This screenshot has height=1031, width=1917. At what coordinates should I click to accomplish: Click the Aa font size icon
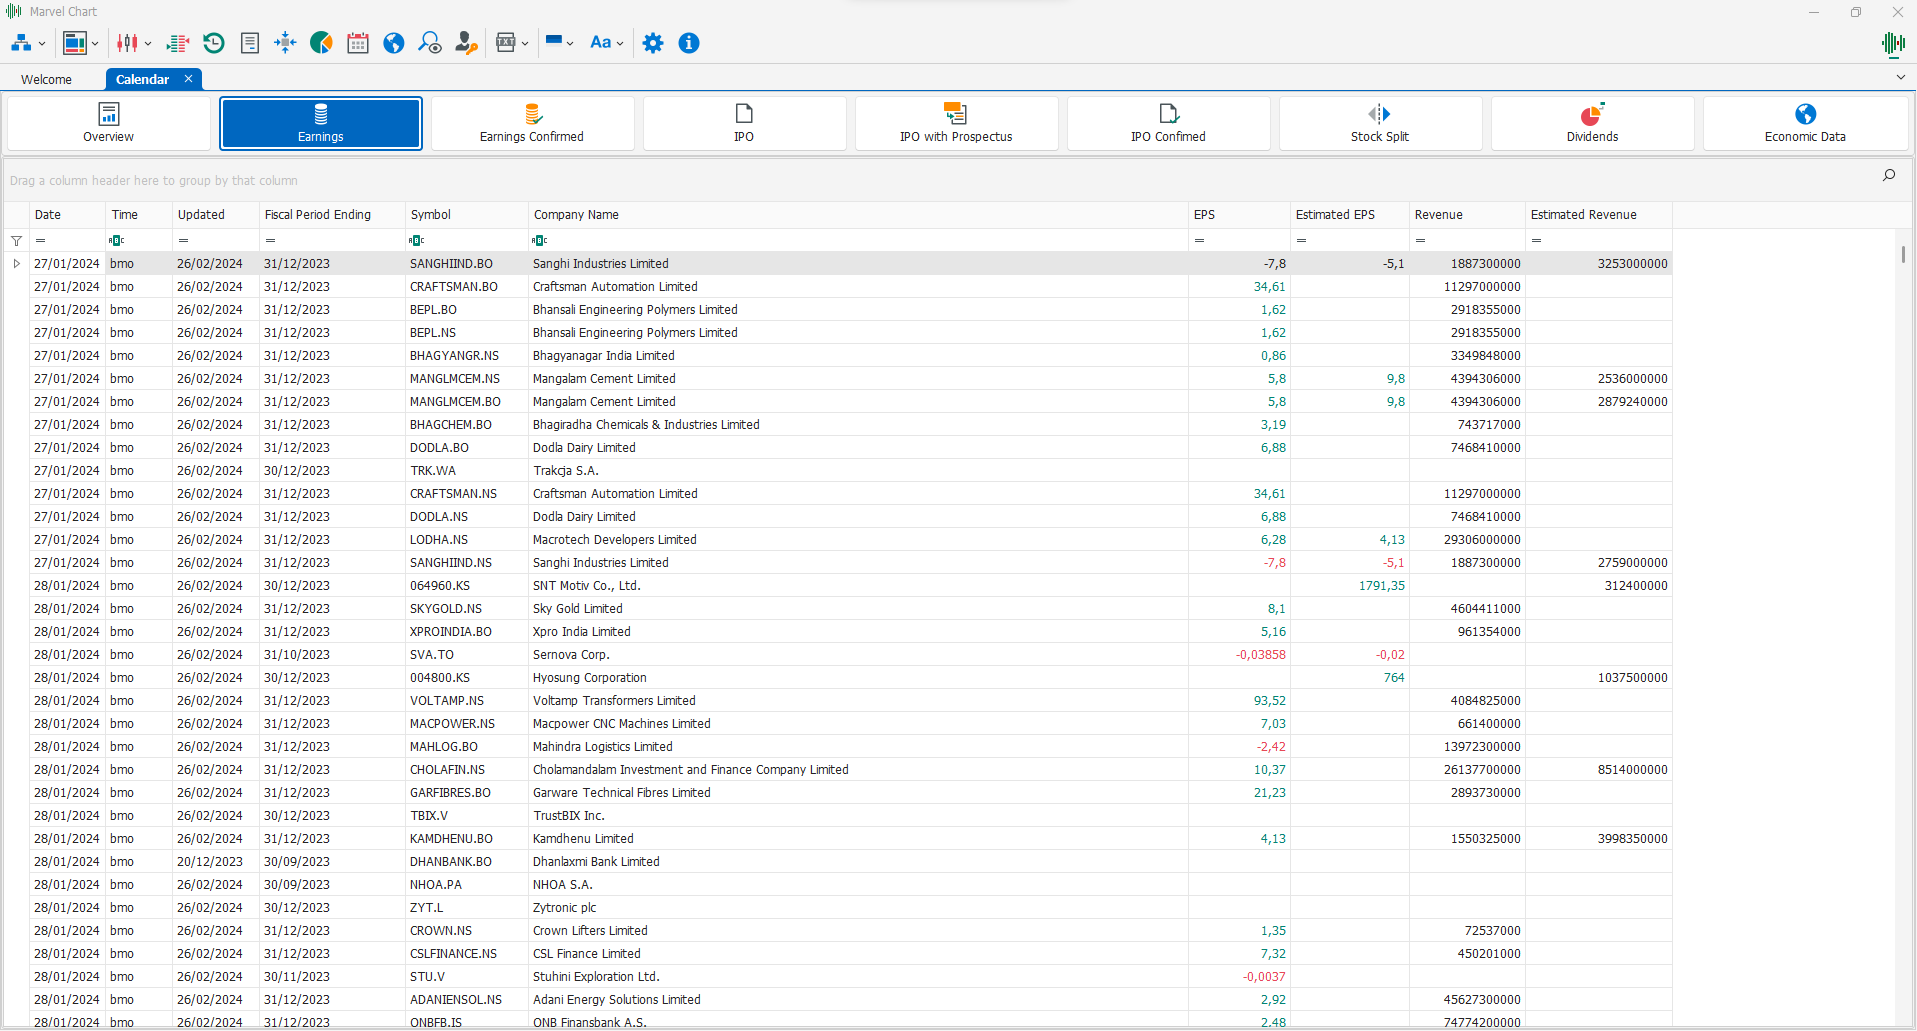[600, 43]
